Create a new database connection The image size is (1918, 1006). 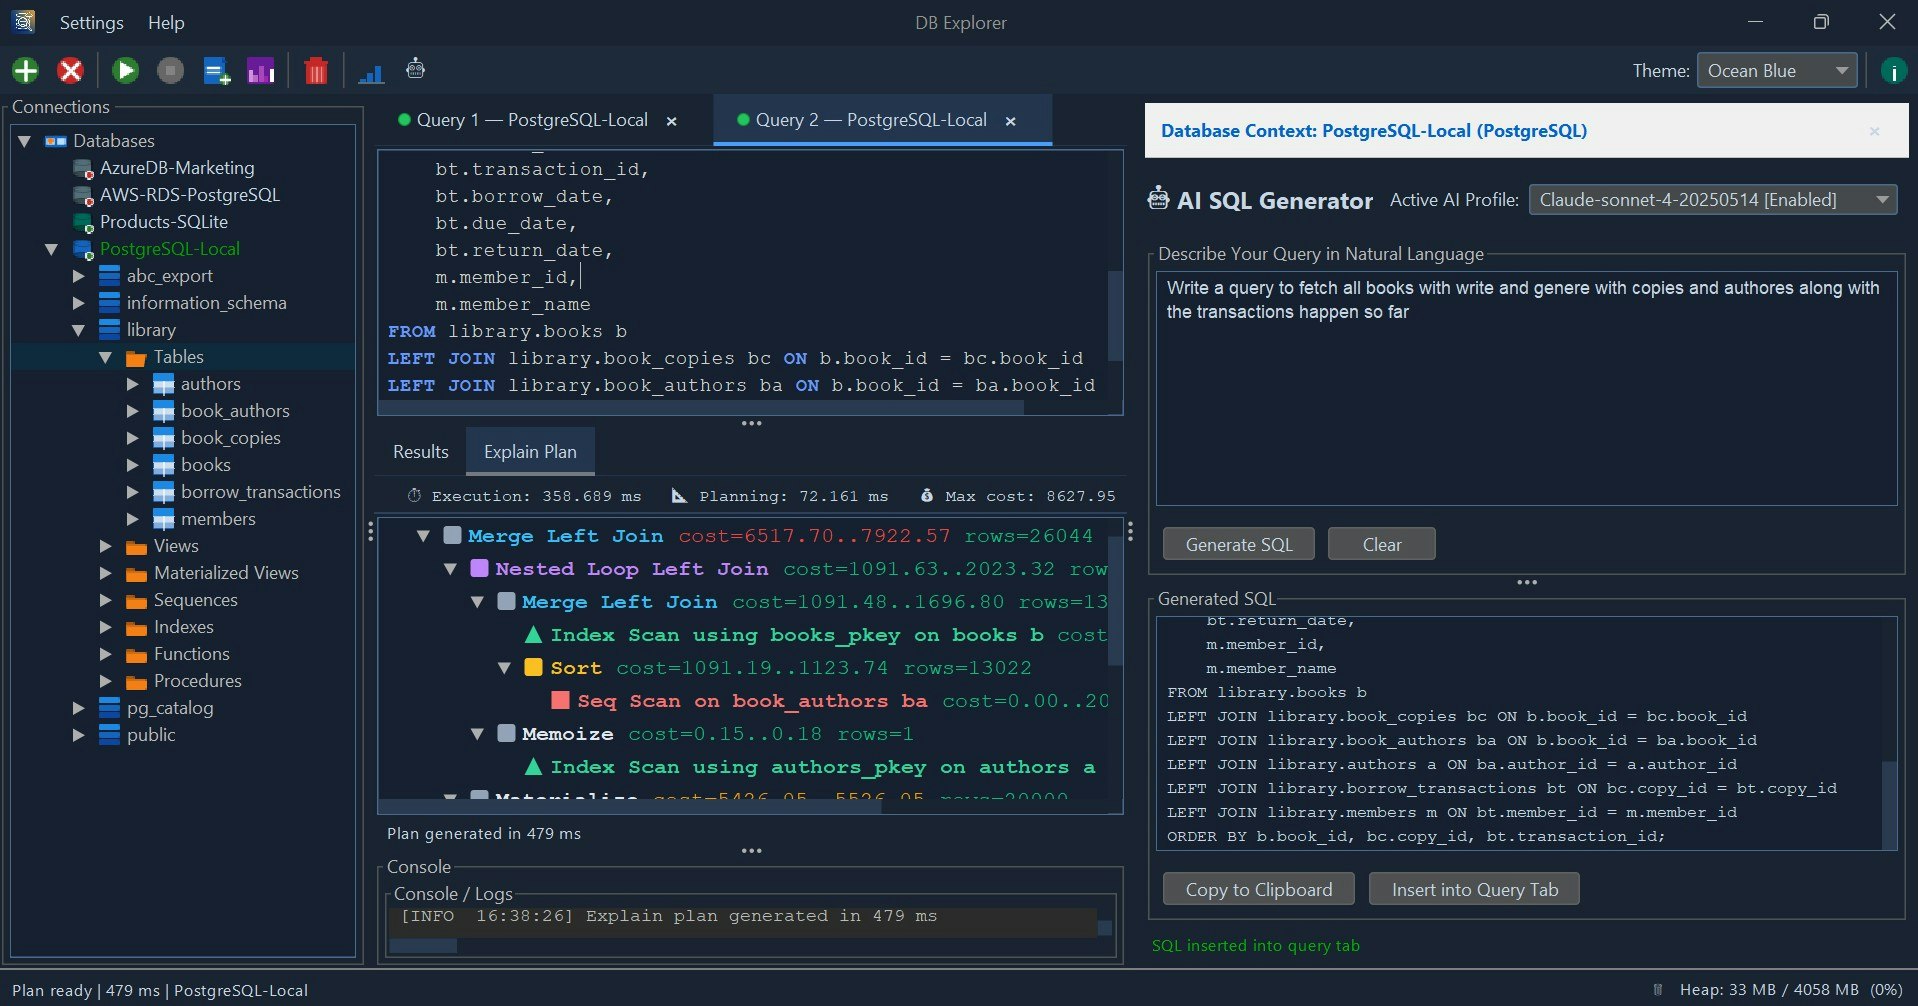click(x=25, y=70)
